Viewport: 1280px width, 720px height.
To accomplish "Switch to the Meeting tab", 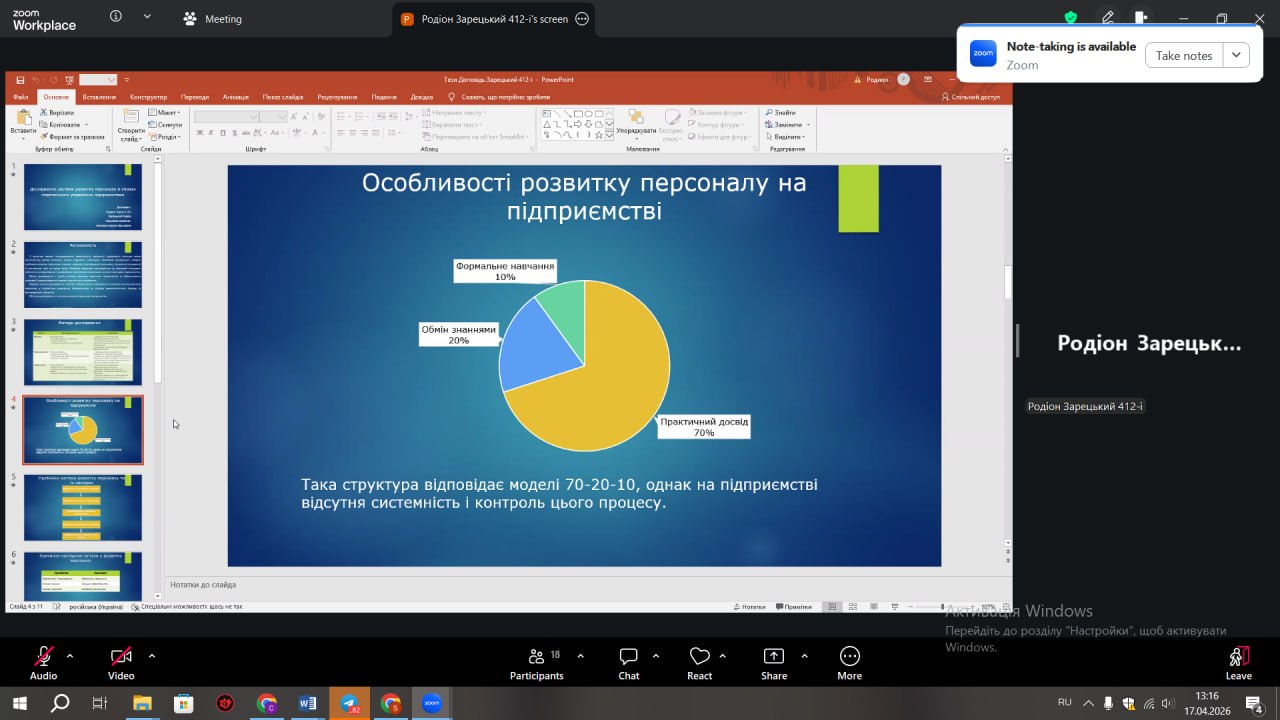I will point(212,18).
